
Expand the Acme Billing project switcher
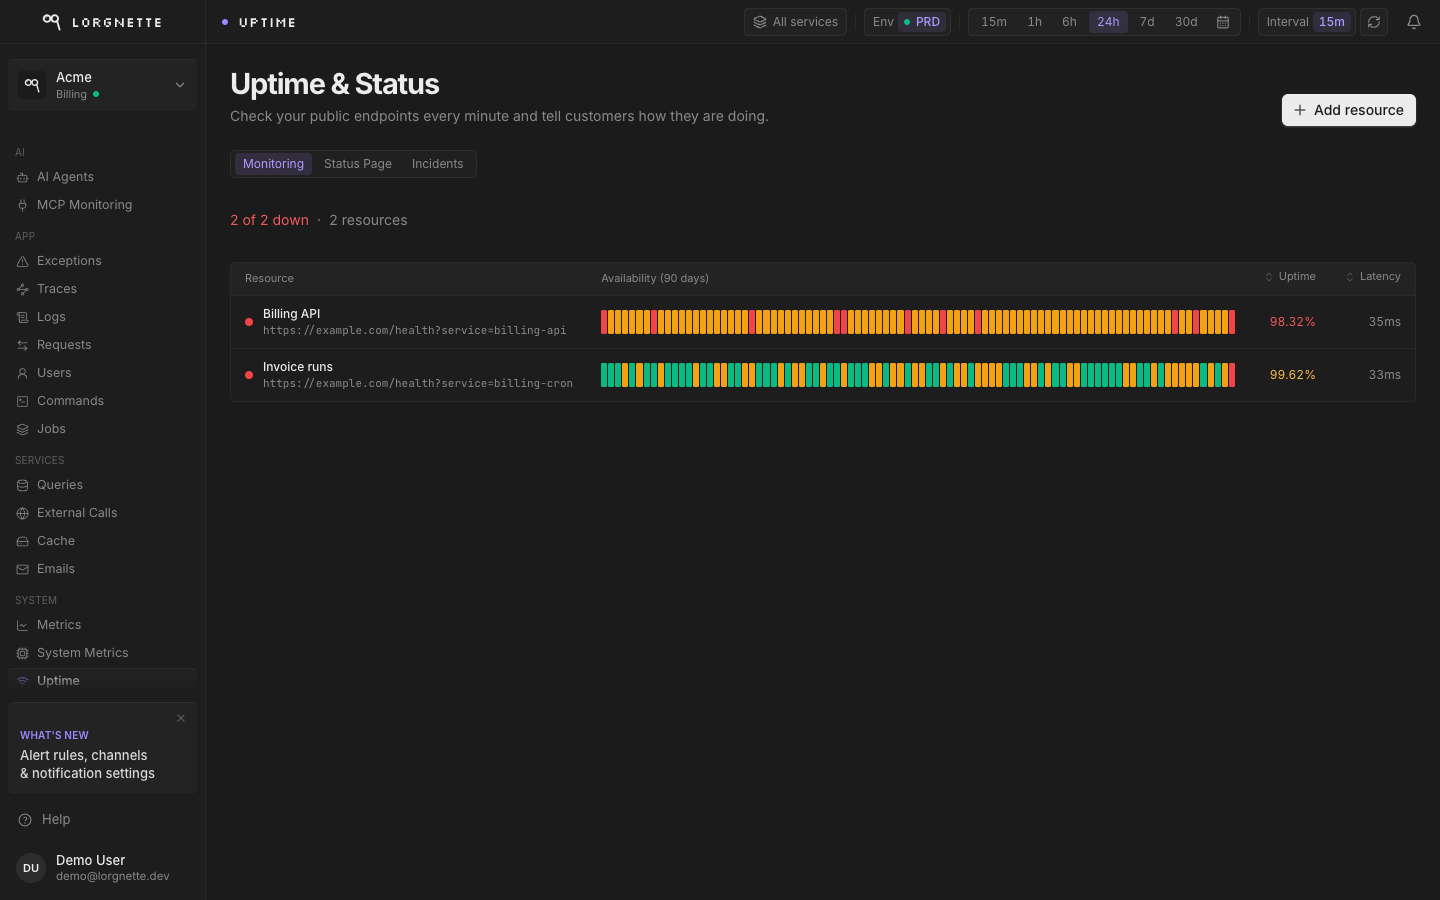pos(102,85)
